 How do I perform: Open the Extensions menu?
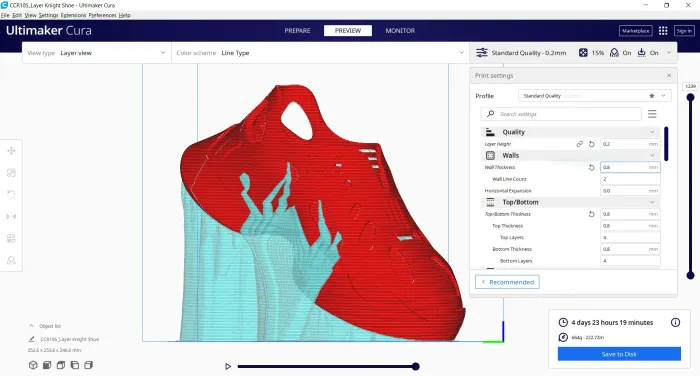(x=73, y=15)
